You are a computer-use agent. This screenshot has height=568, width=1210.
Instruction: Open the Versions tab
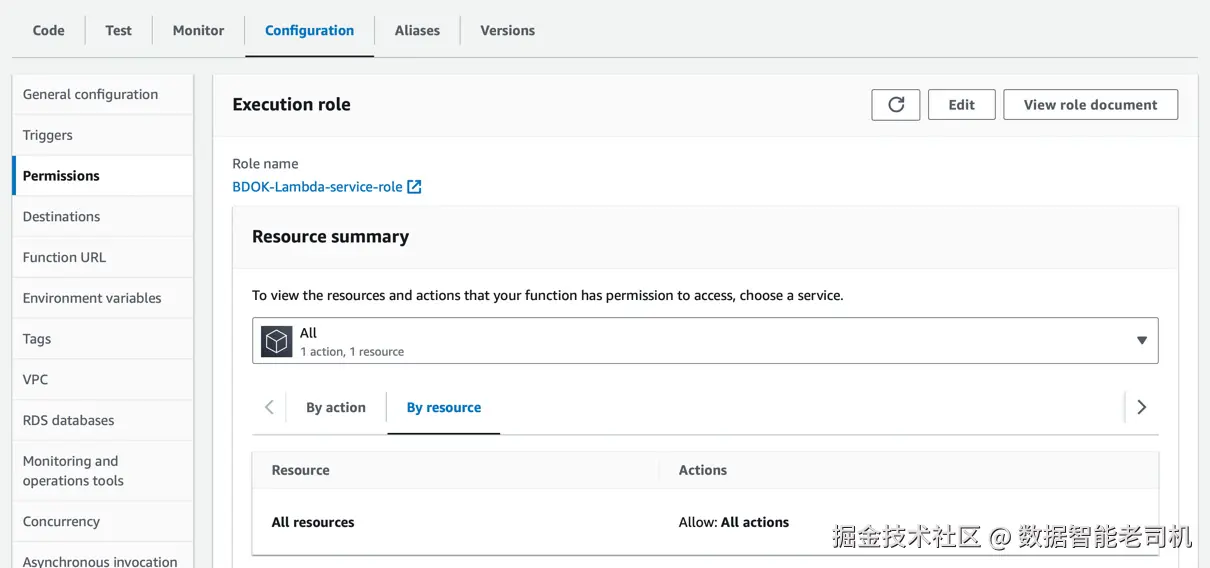(507, 30)
